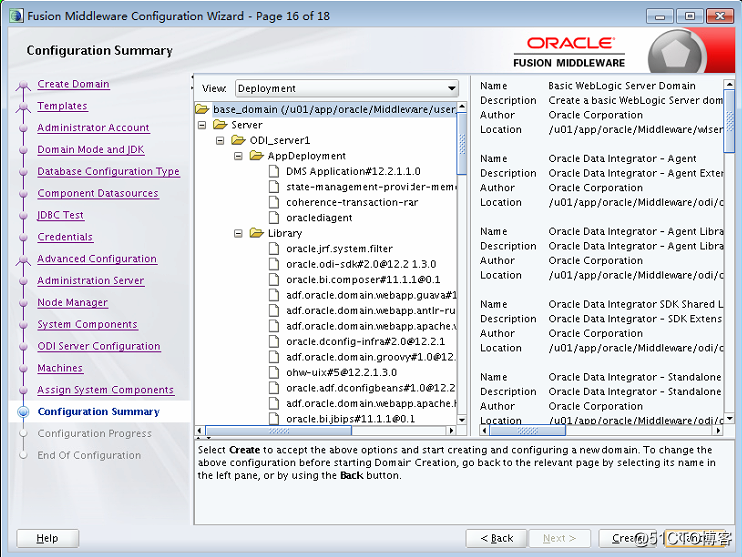Go to the Create Domain step
This screenshot has width=742, height=557.
(x=73, y=84)
